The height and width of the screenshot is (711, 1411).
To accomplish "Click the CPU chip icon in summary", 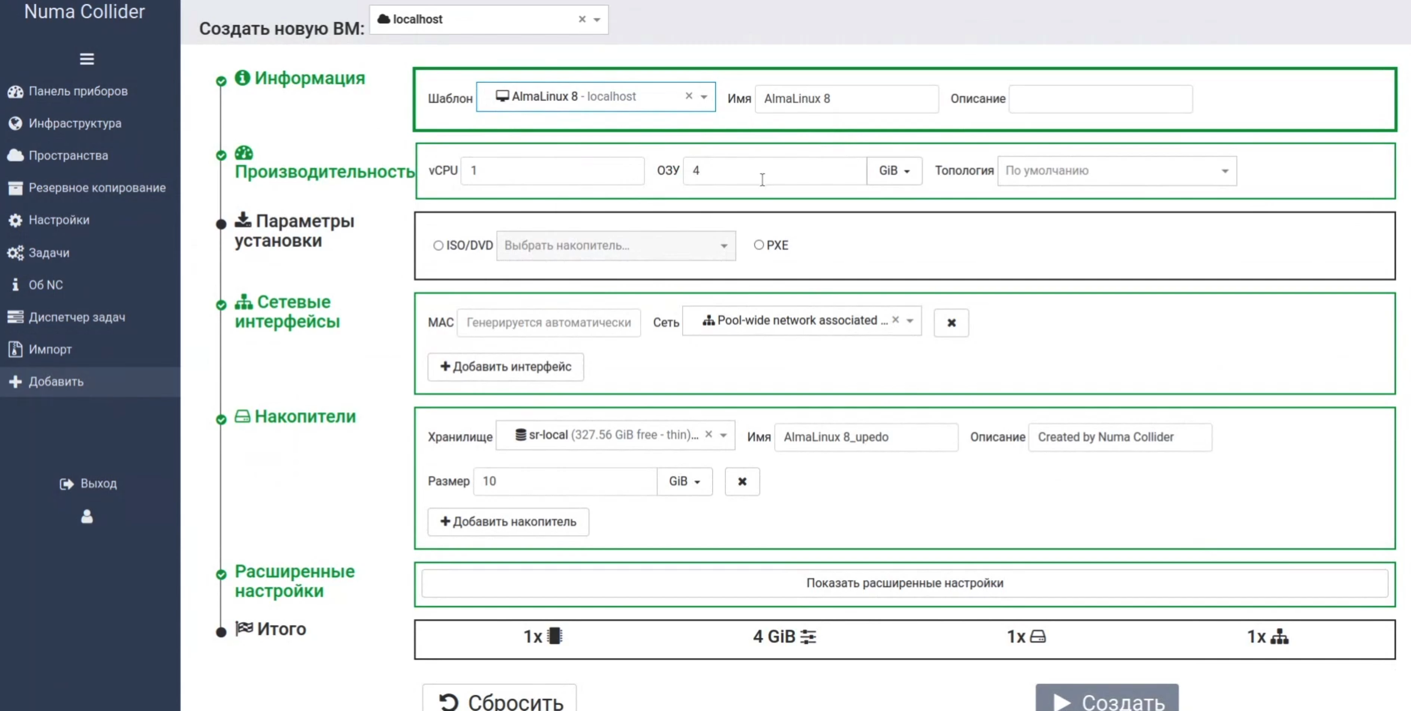I will (x=555, y=636).
